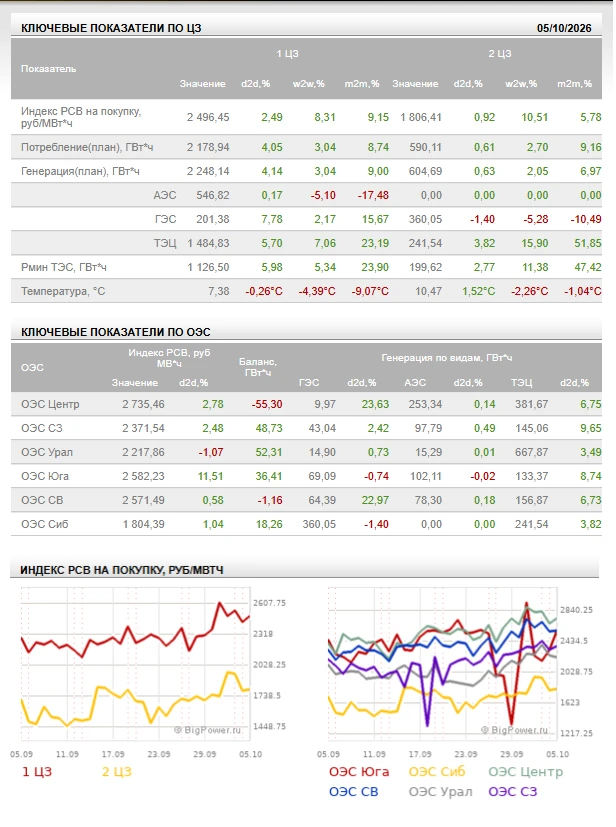The width and height of the screenshot is (616, 827).
Task: Click the date 05/10/2026 in header
Action: coord(564,28)
